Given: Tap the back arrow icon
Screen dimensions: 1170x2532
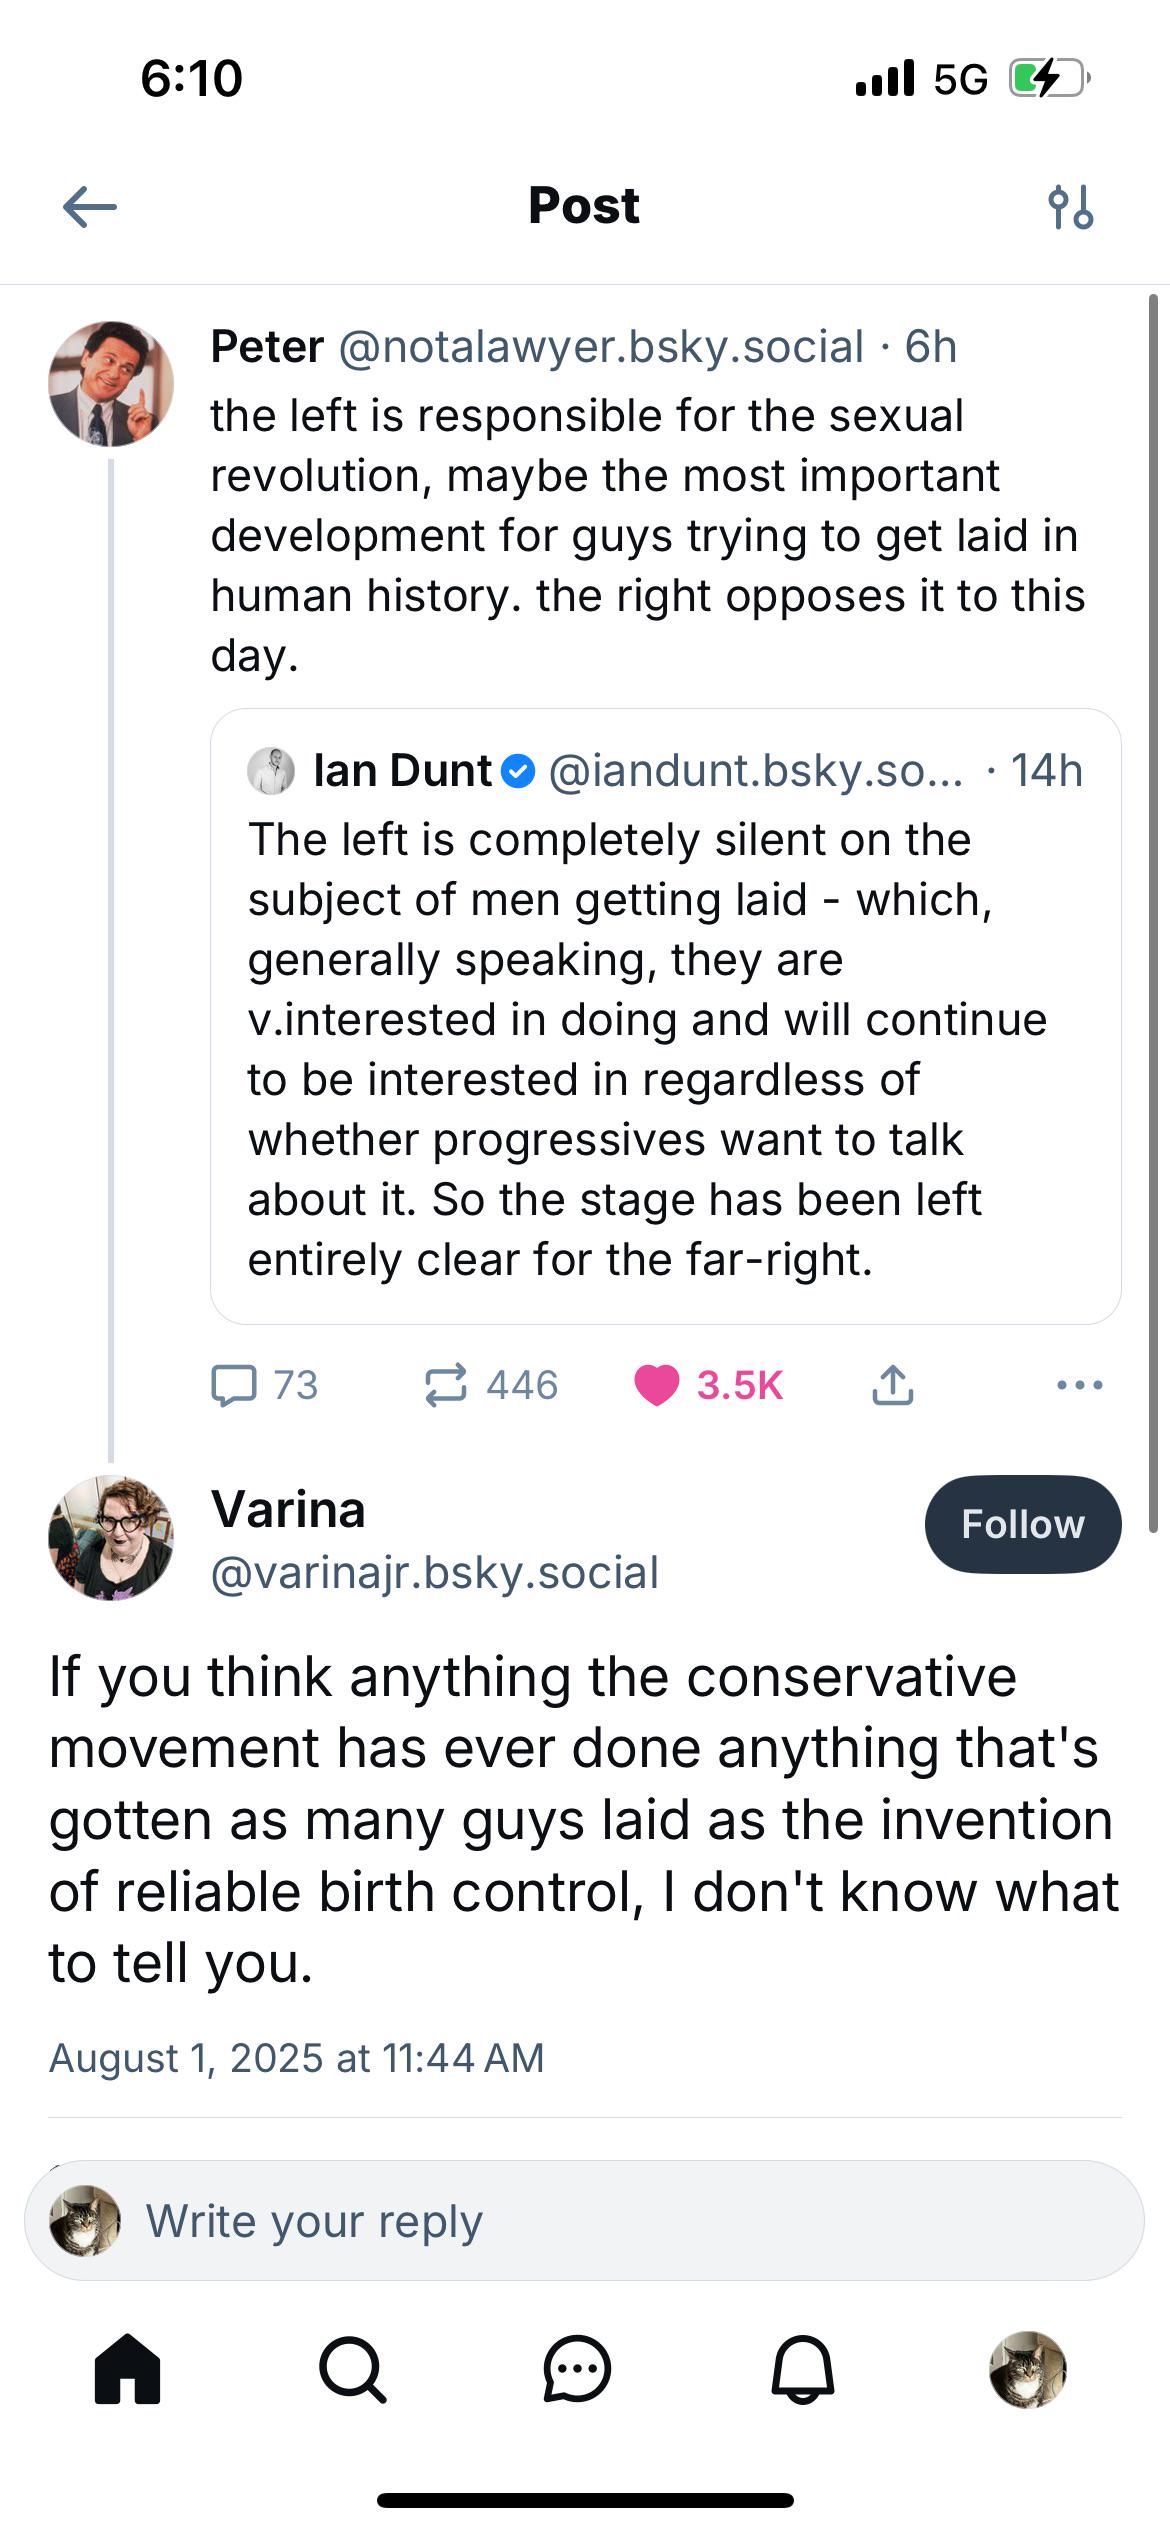Looking at the screenshot, I should point(90,208).
